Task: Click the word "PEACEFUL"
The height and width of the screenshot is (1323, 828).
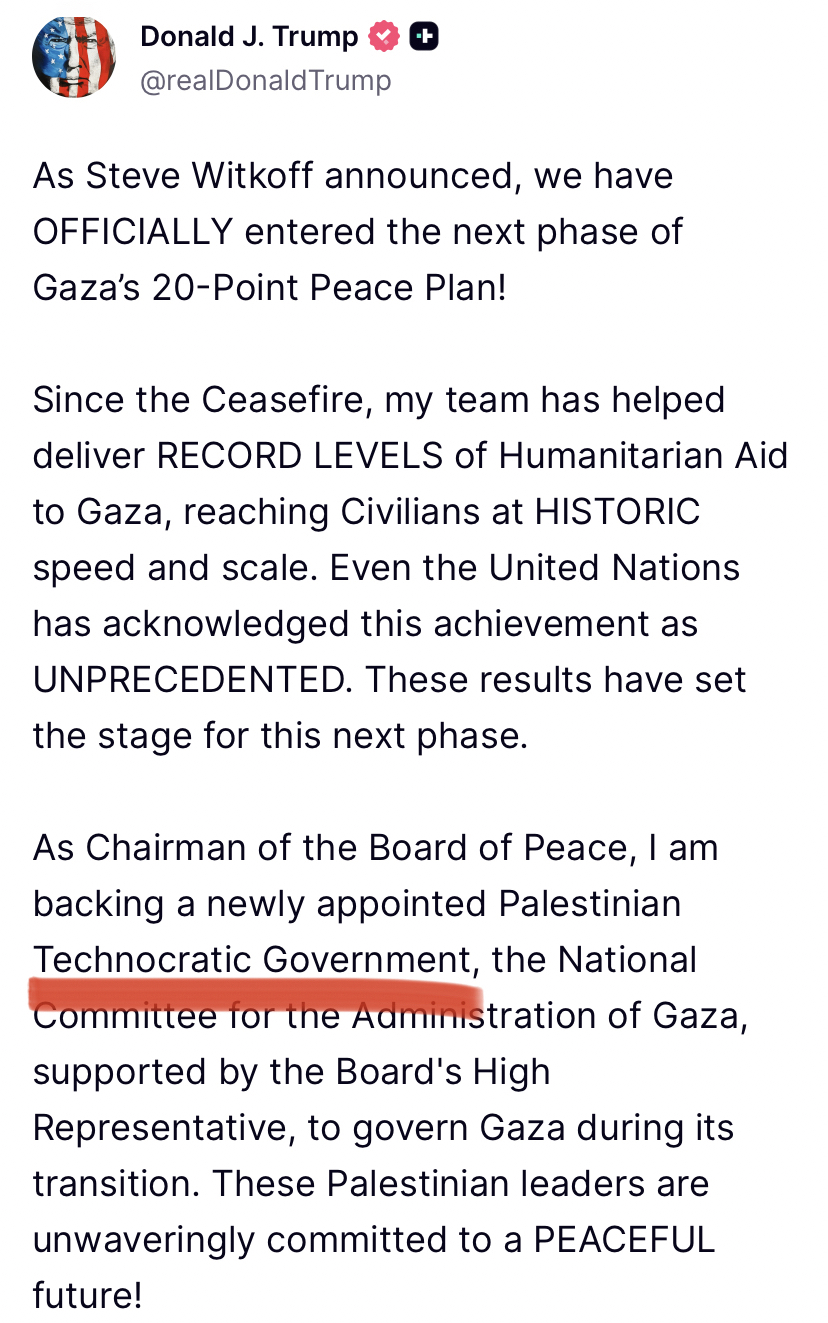Action: pyautogui.click(x=624, y=1240)
